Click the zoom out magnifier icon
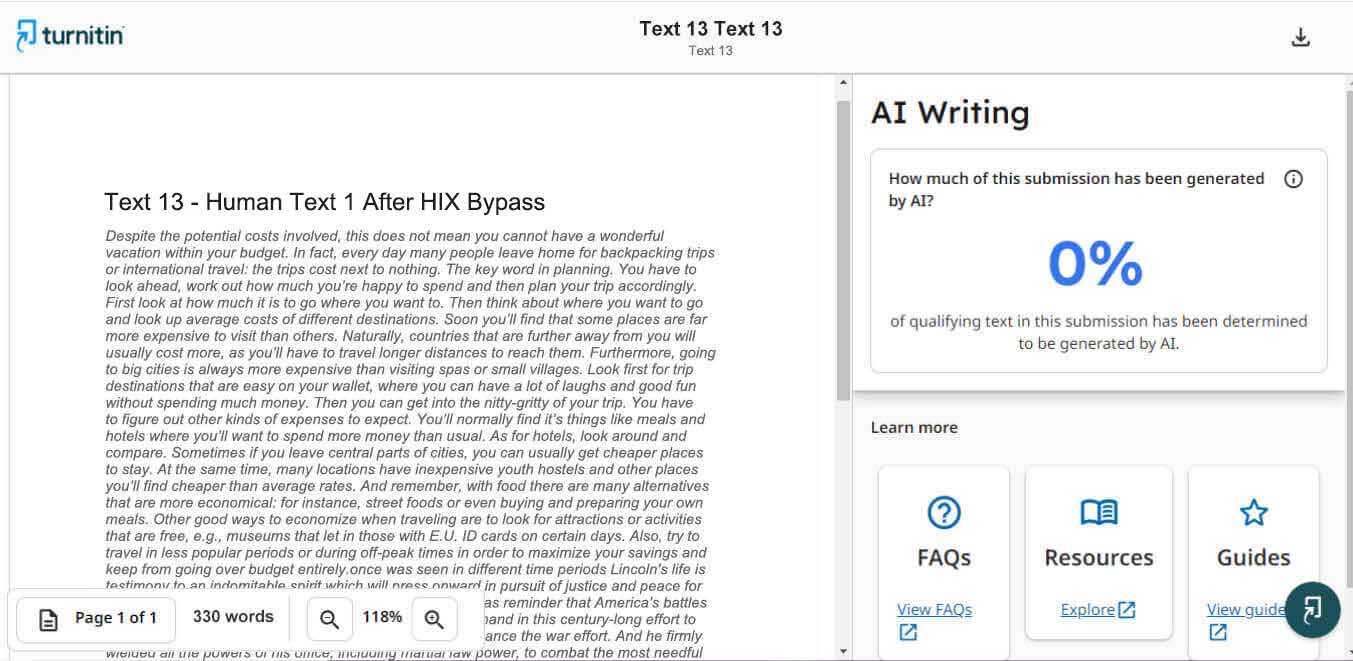The height and width of the screenshot is (661, 1353). click(x=329, y=619)
